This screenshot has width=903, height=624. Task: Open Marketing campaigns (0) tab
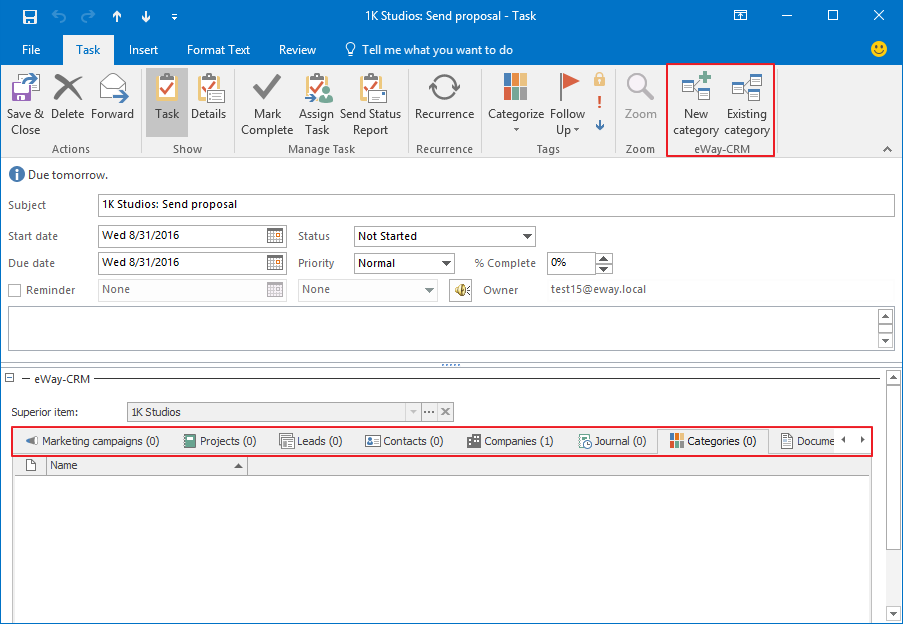92,442
